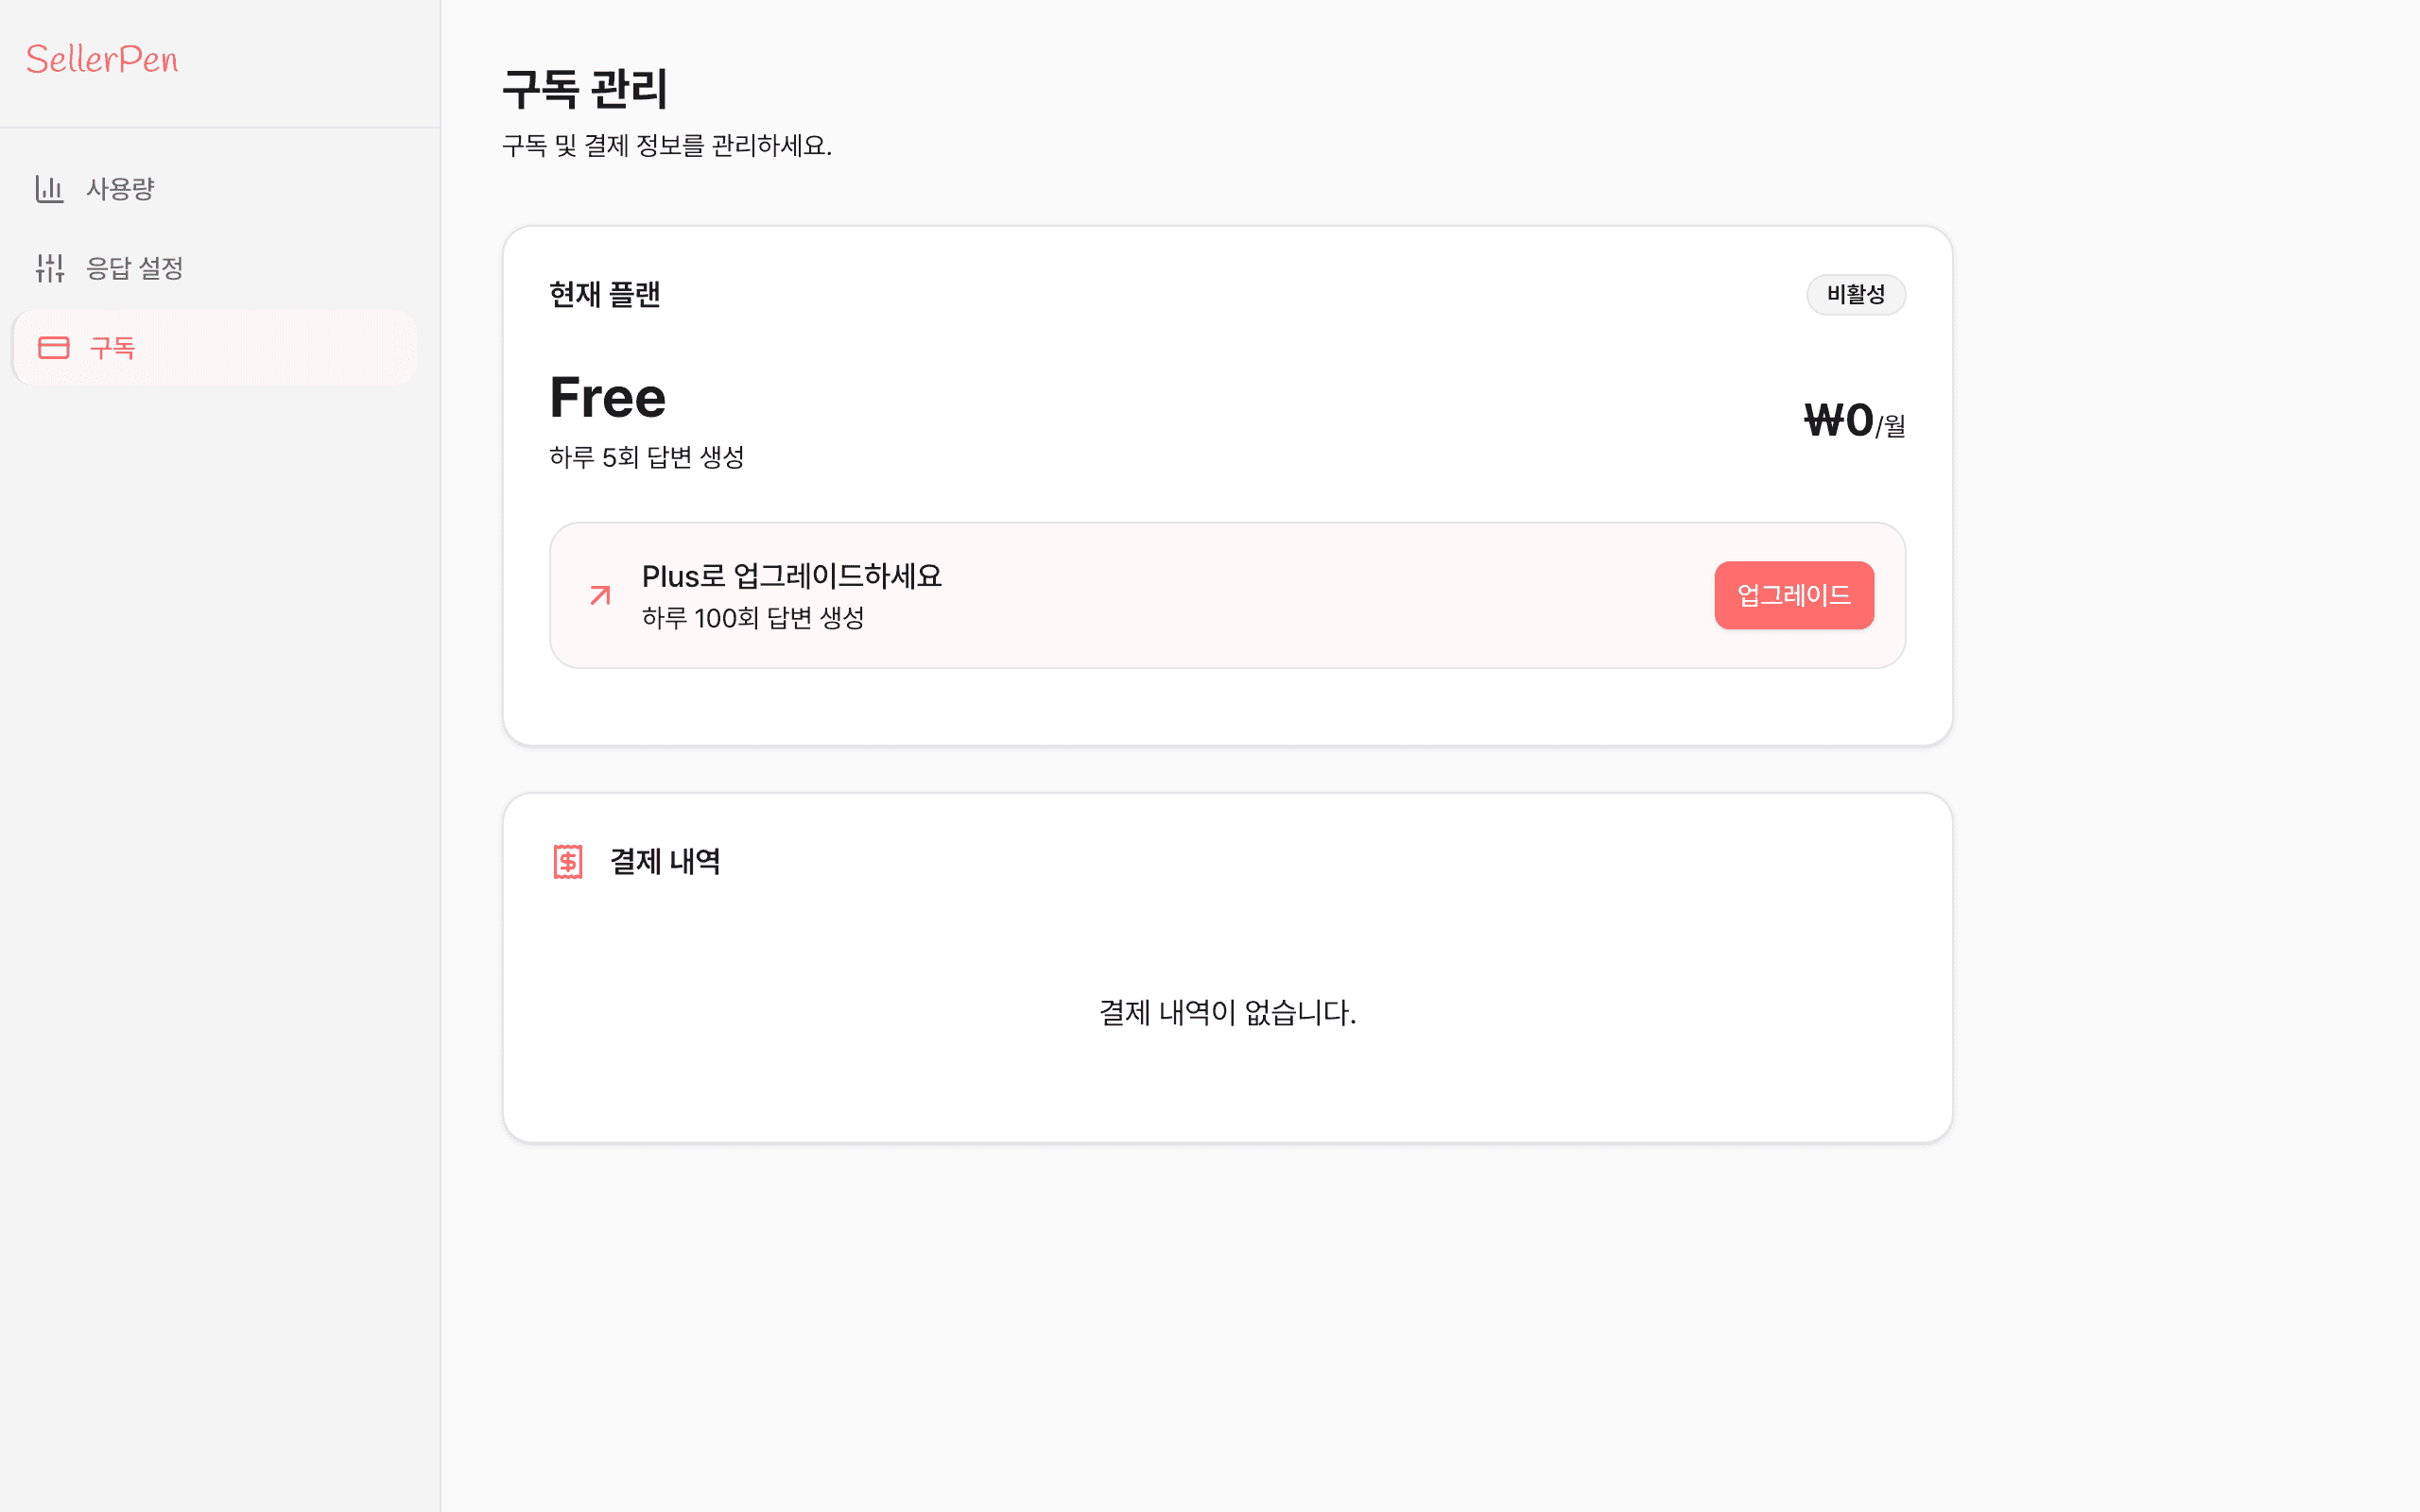Click the dollar symbol inside the billing history icon
The height and width of the screenshot is (1512, 2420).
coord(568,862)
